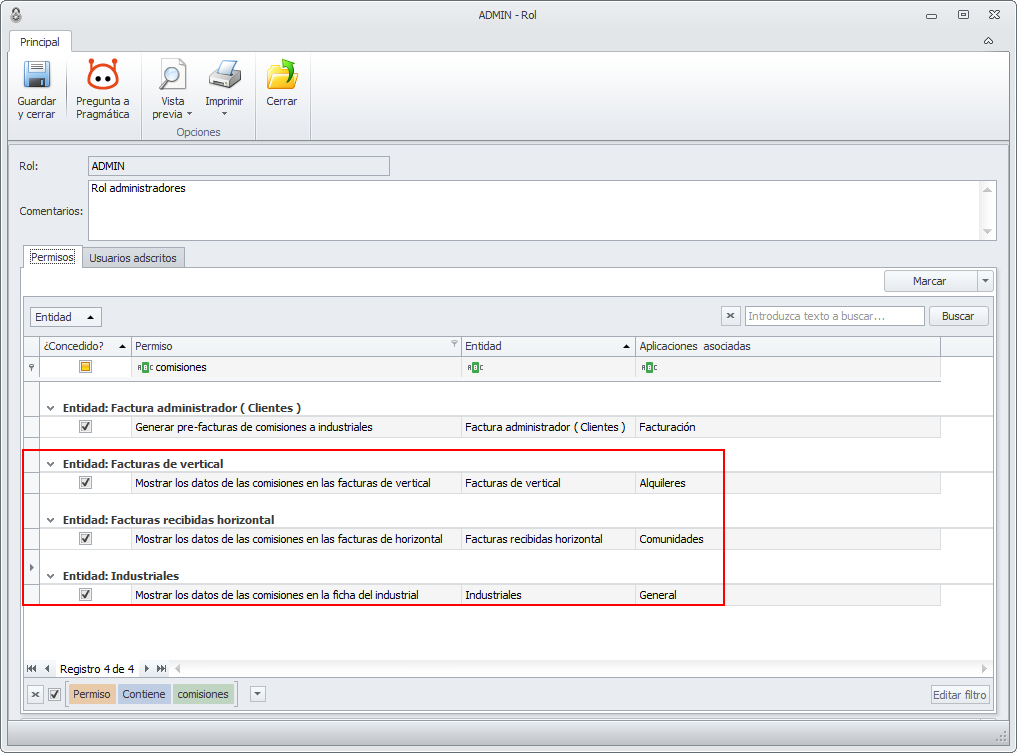Click the Cerrar folder icon
The image size is (1017, 753).
(281, 75)
